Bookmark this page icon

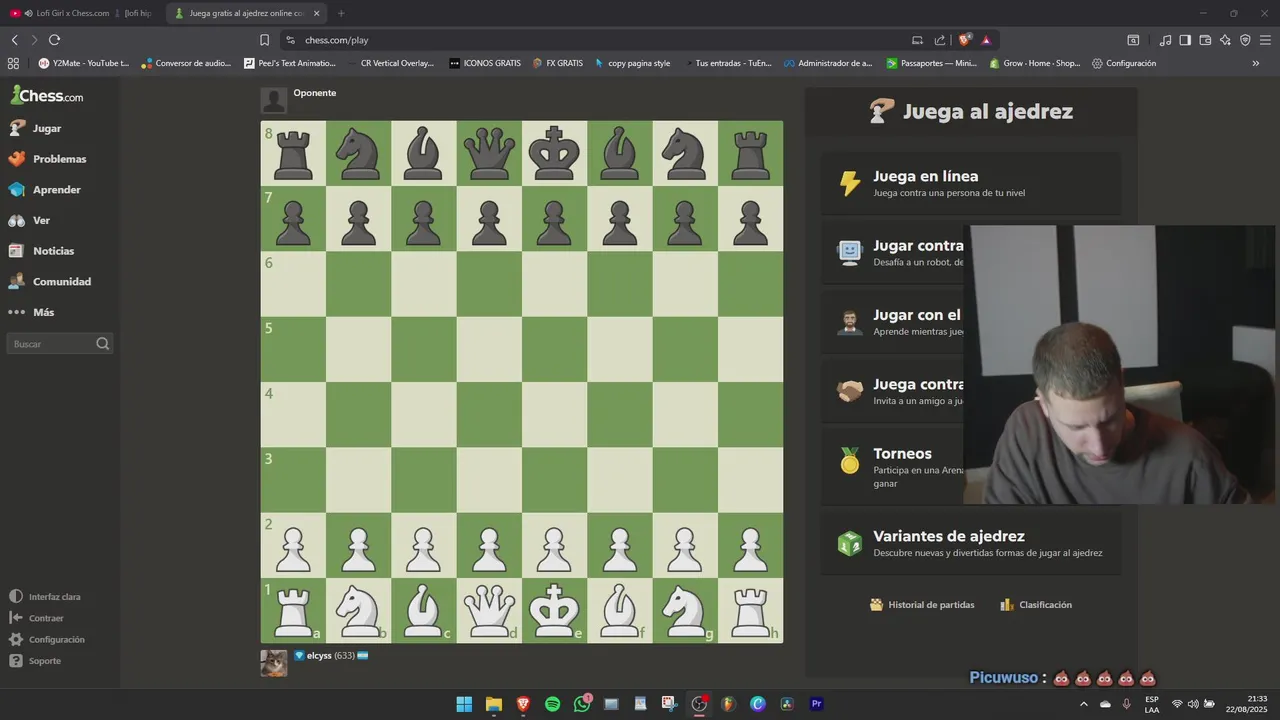tap(264, 40)
